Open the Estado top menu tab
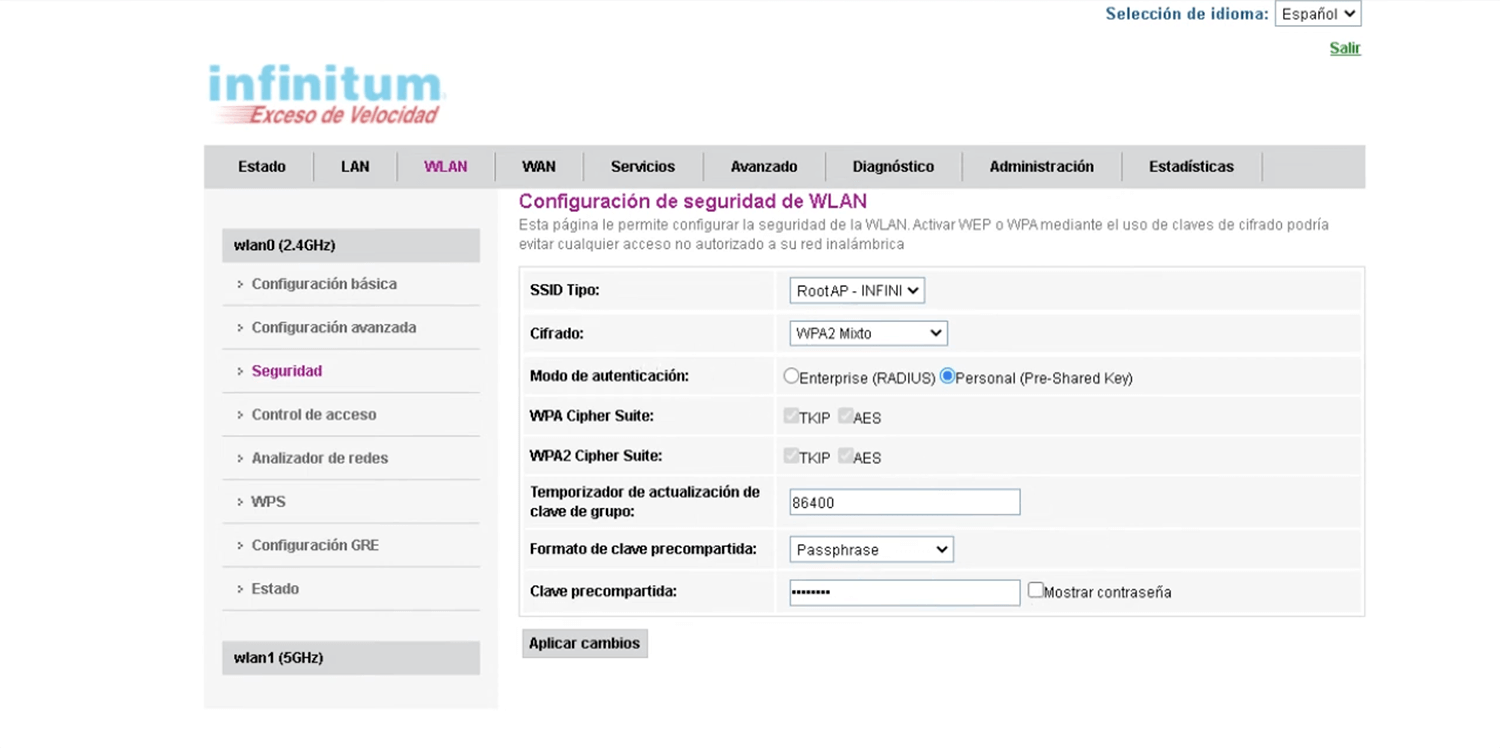The height and width of the screenshot is (748, 1500). (261, 167)
